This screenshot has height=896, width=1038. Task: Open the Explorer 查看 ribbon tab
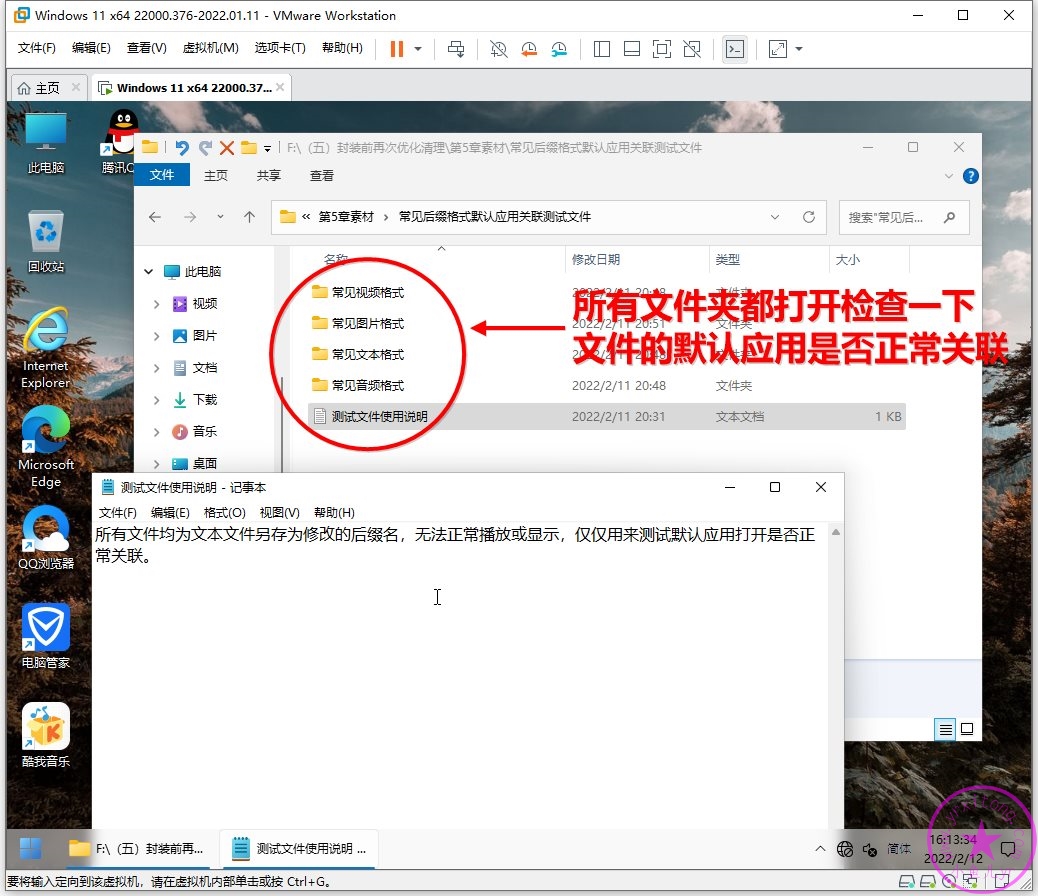[x=322, y=175]
